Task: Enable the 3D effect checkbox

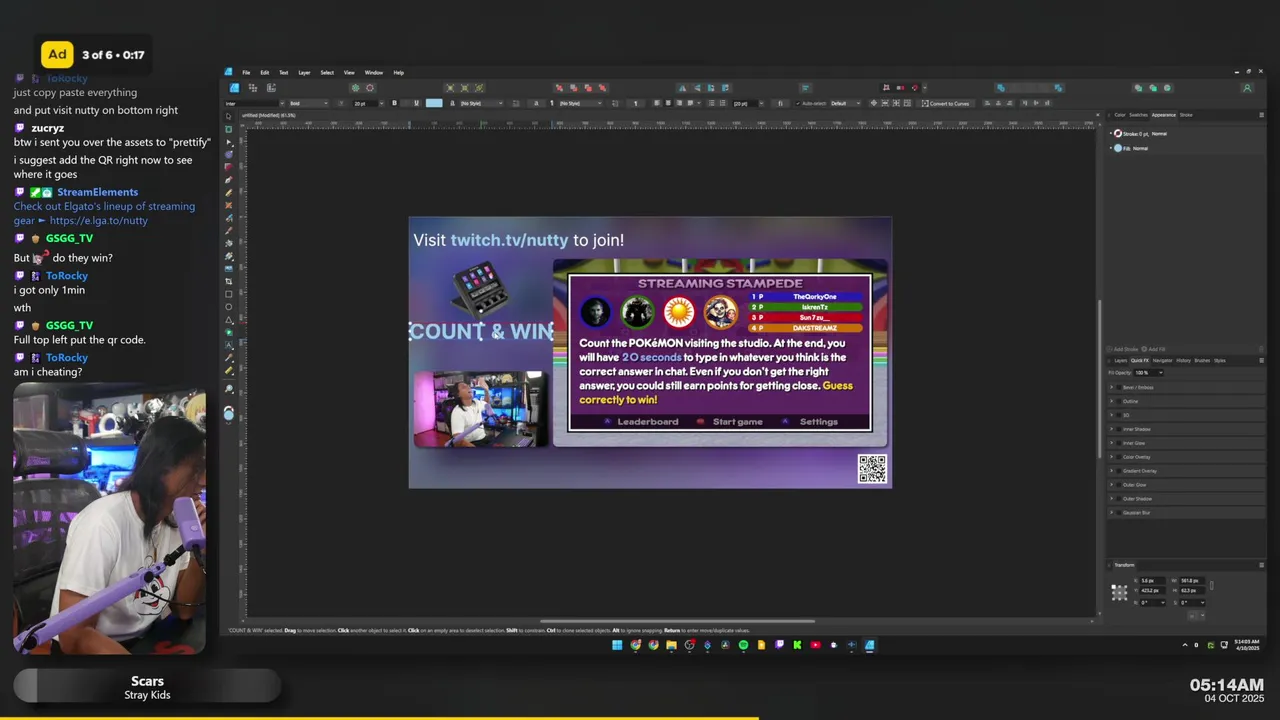Action: pyautogui.click(x=1119, y=415)
